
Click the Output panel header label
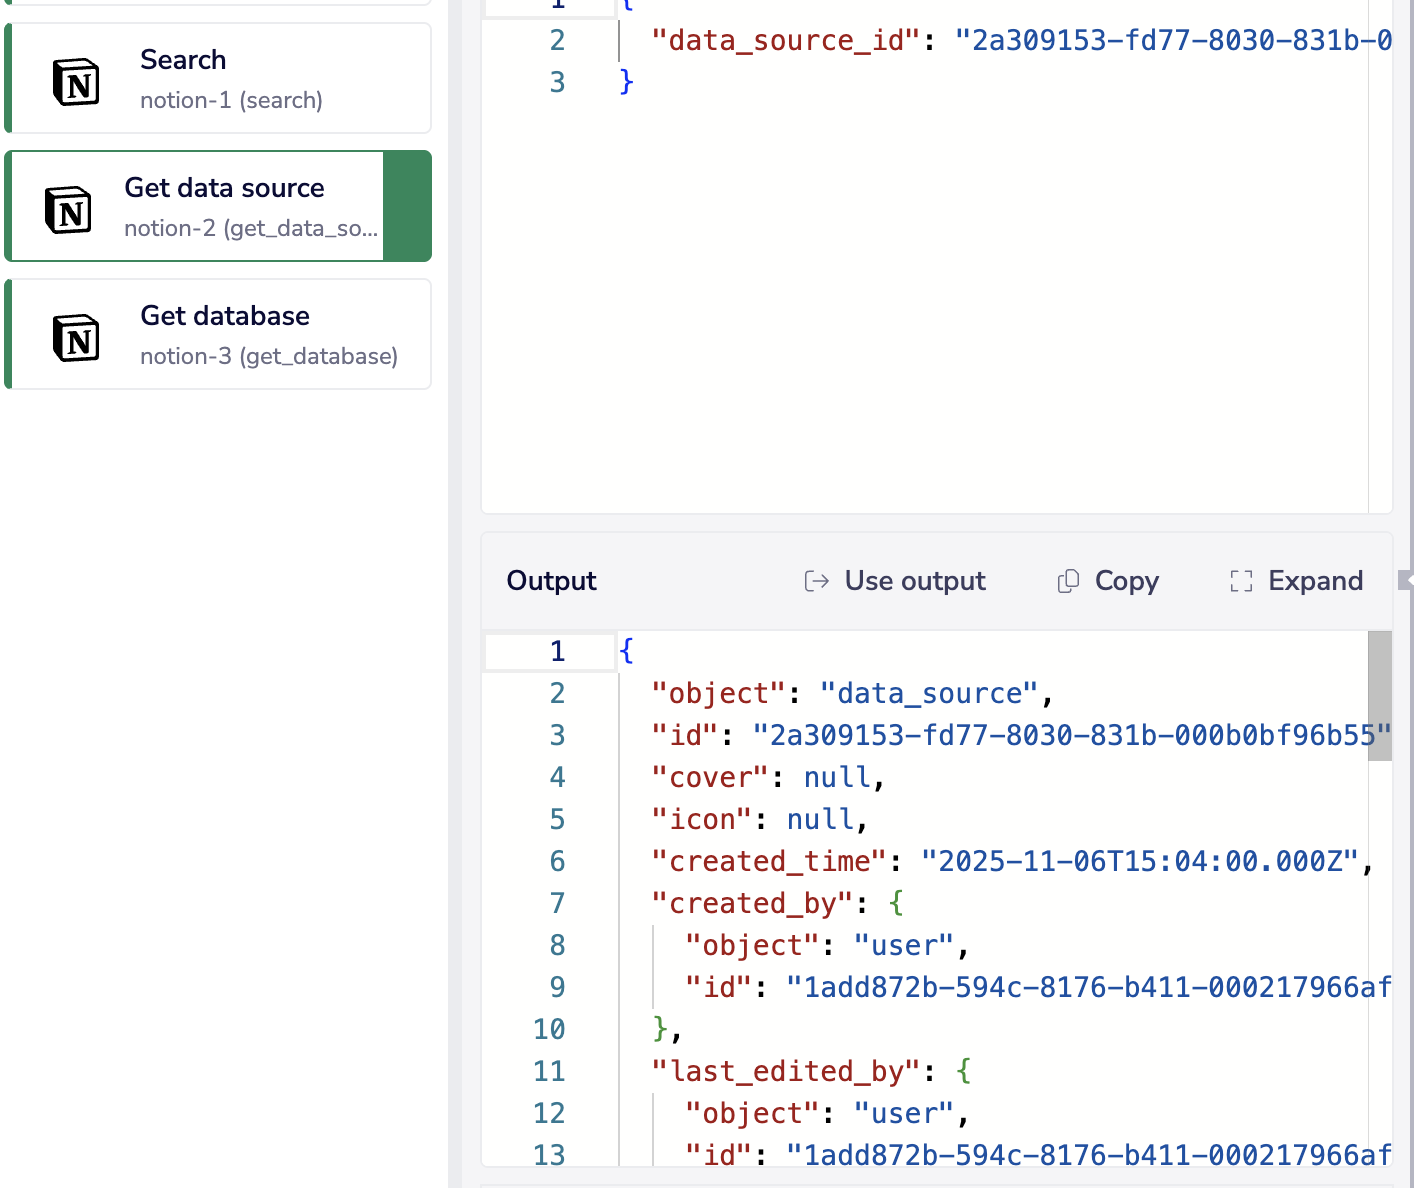tap(551, 581)
